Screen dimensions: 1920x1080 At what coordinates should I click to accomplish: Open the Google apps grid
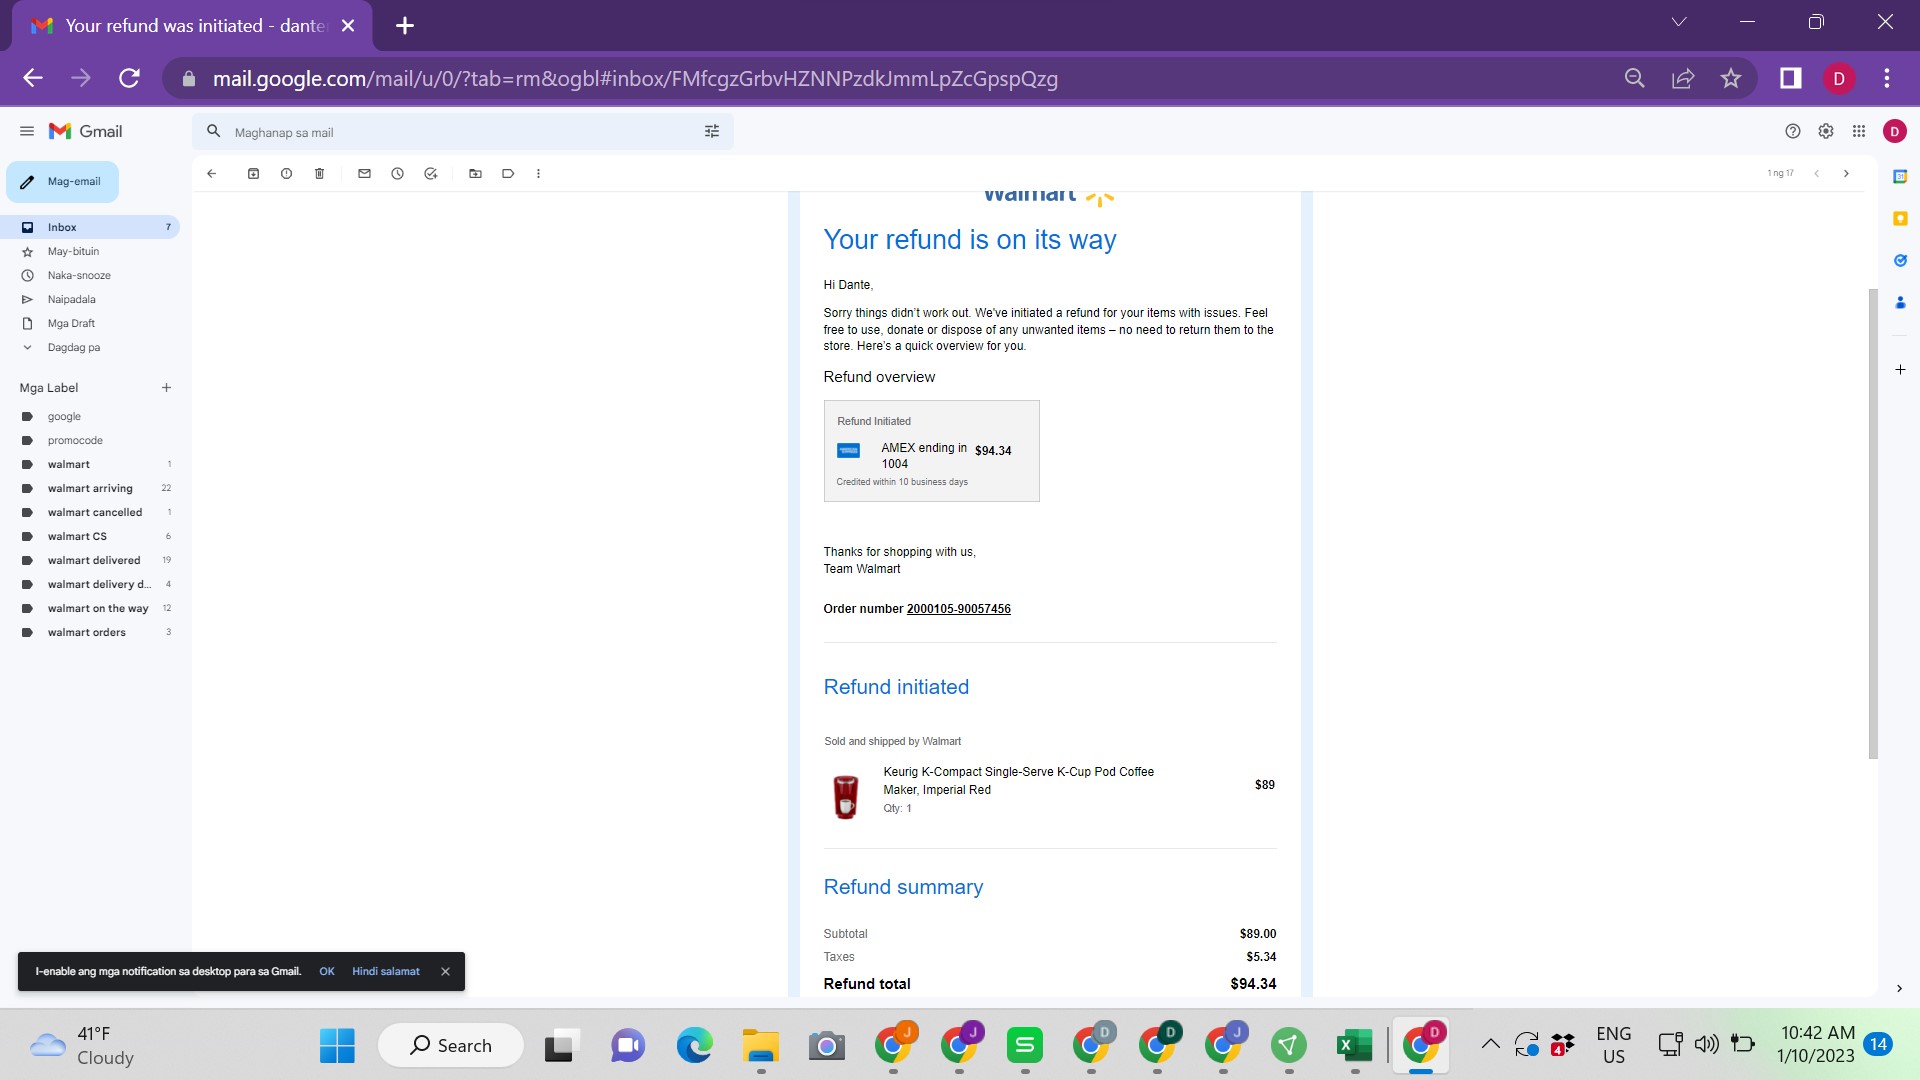pos(1859,131)
